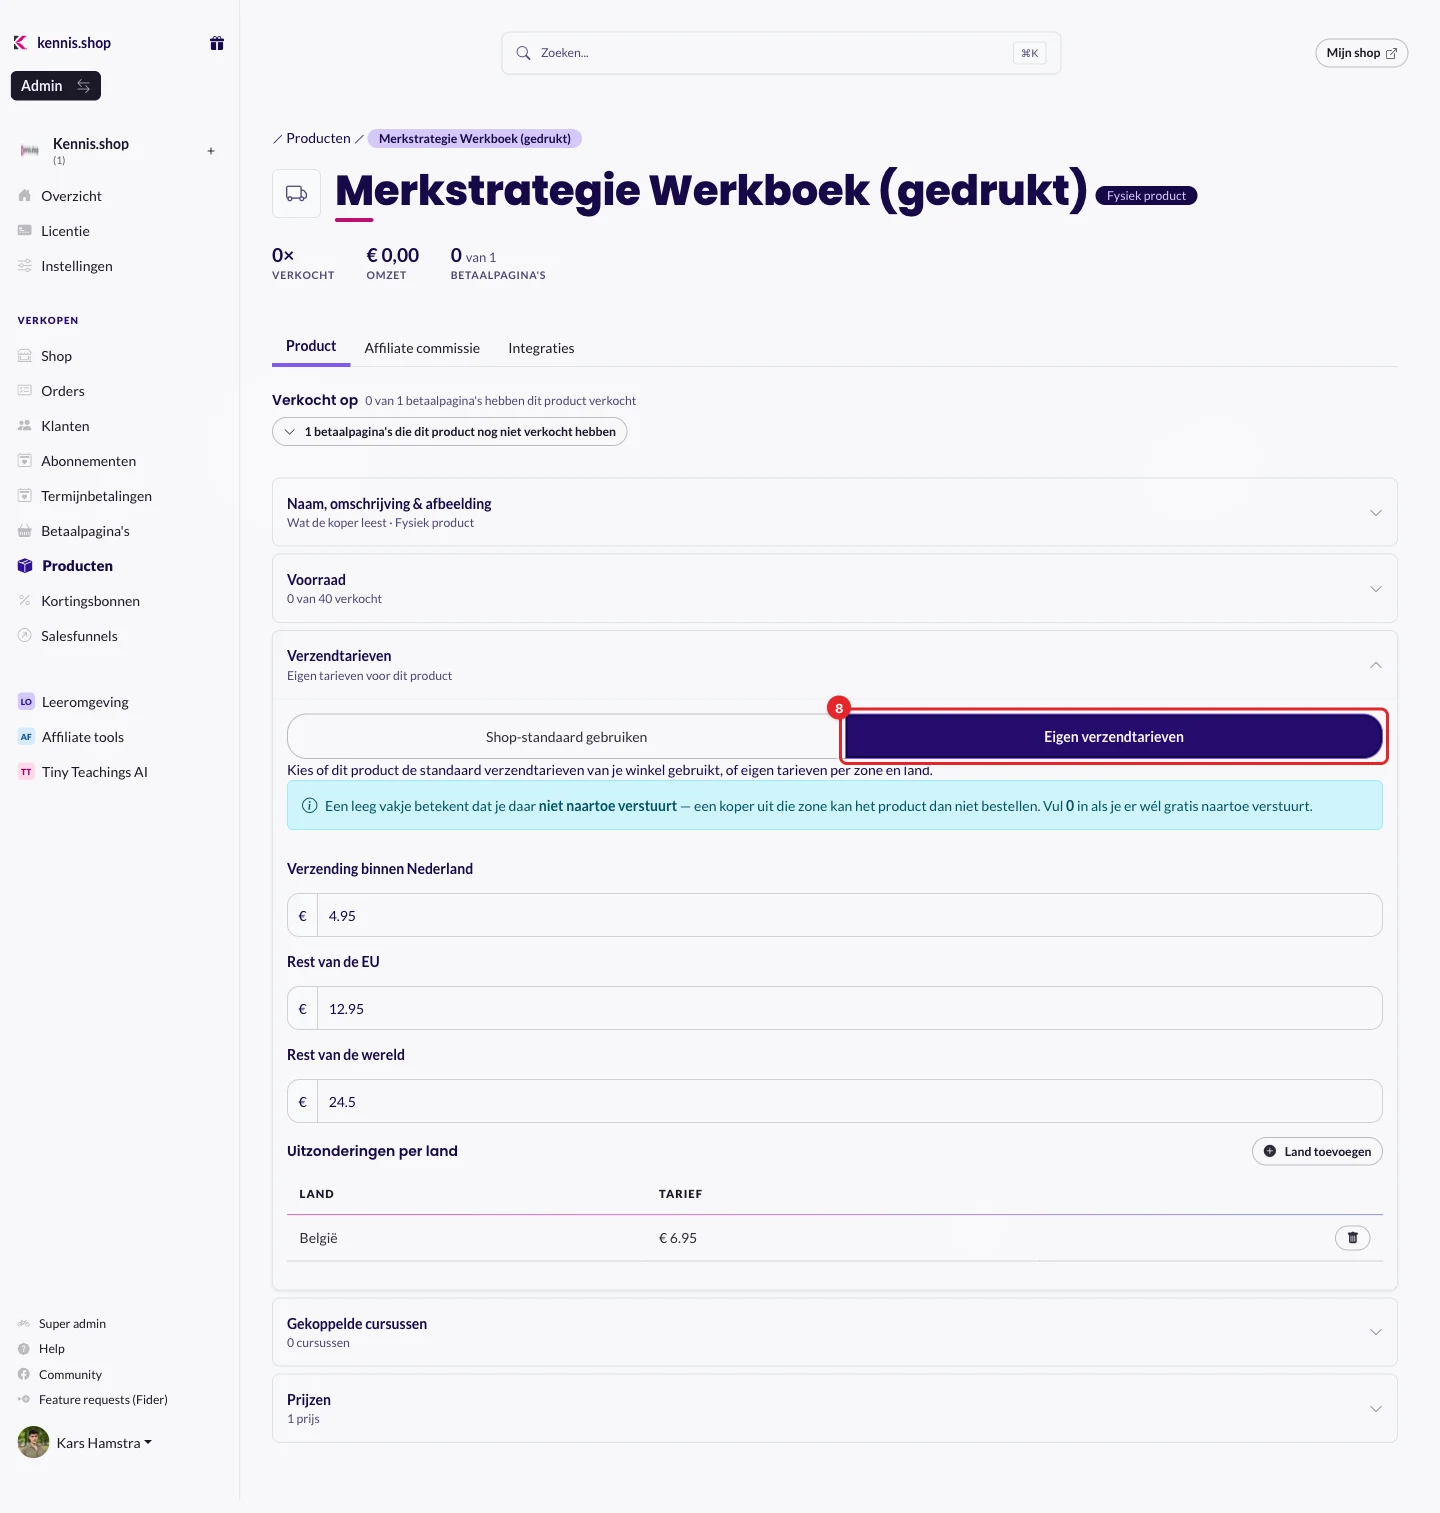The image size is (1440, 1513).
Task: Click the Licentie sidebar icon
Action: click(25, 231)
